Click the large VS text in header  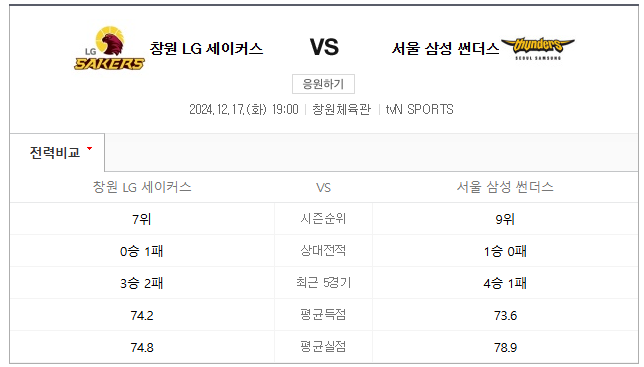(x=324, y=47)
